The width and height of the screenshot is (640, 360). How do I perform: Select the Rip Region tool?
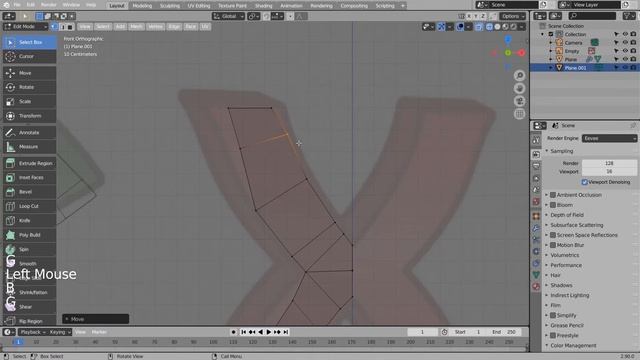click(29, 321)
